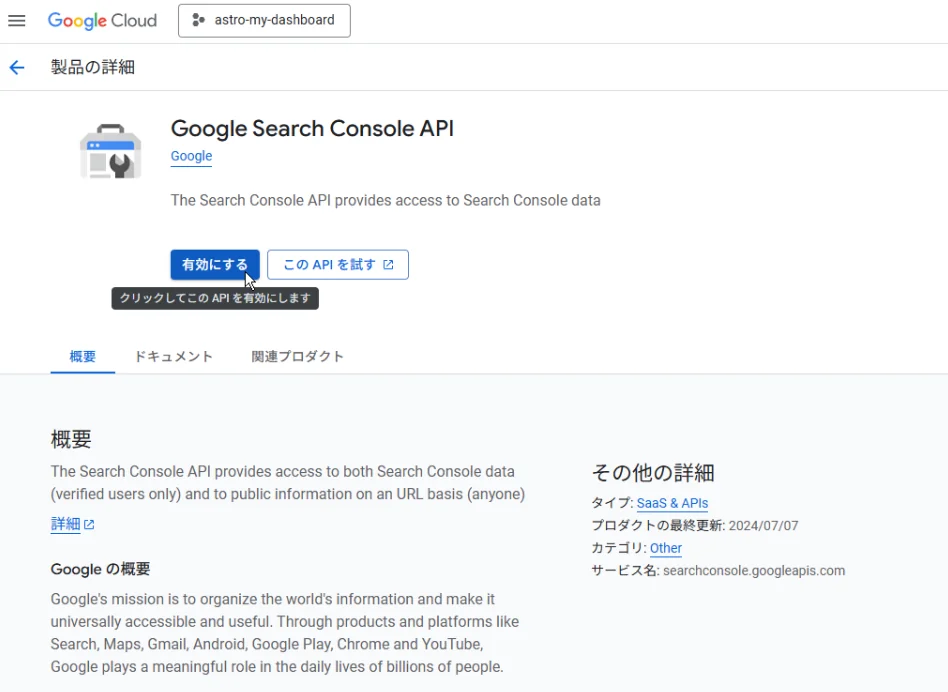Open the Google publisher link
The image size is (948, 692).
point(191,156)
